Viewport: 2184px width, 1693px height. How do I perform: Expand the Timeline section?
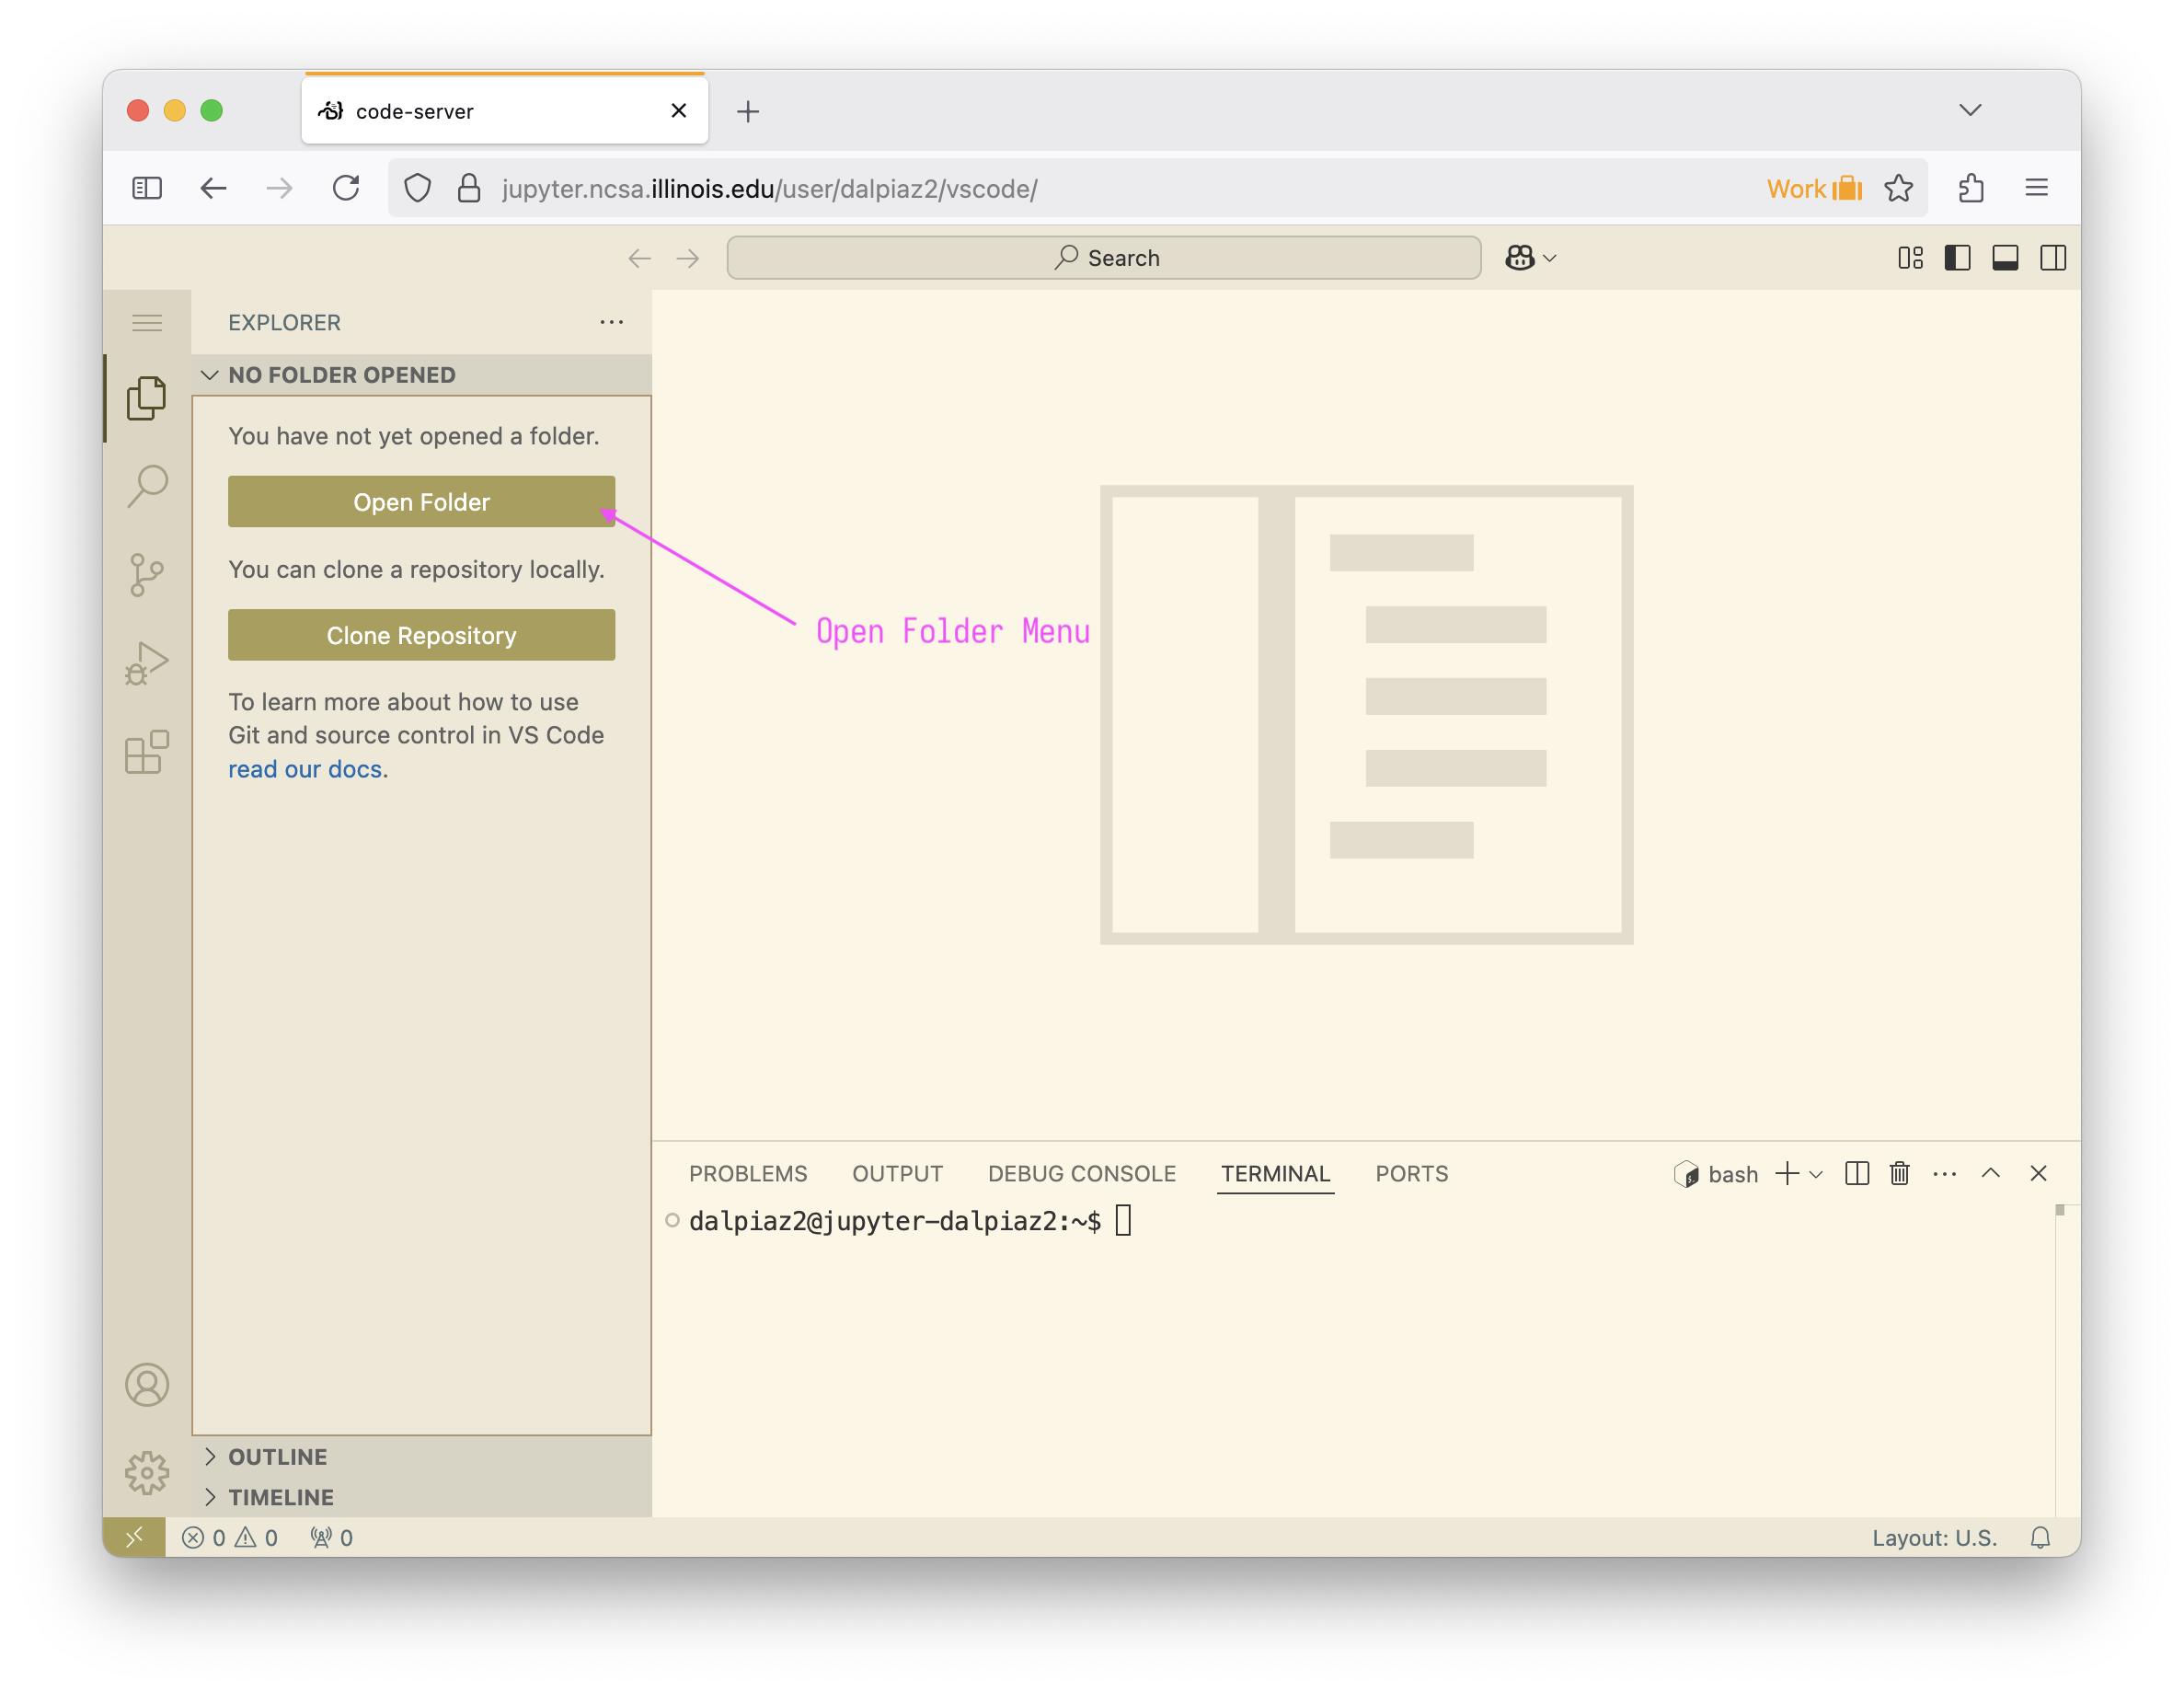click(280, 1497)
